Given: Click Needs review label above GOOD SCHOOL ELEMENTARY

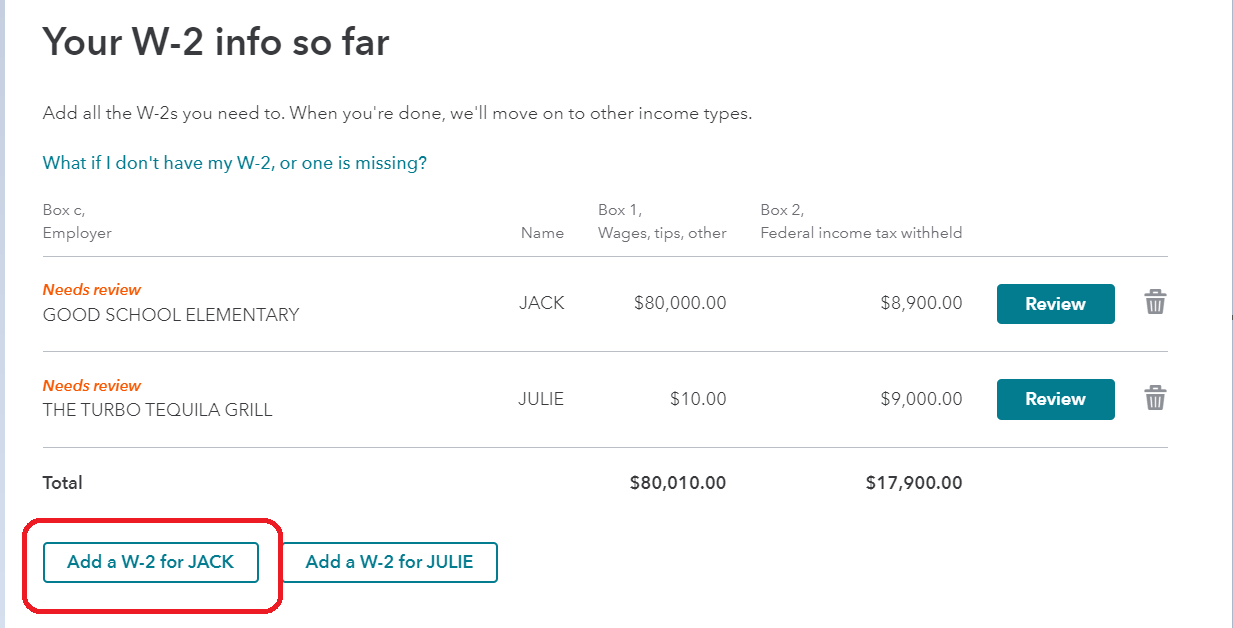Looking at the screenshot, I should coord(92,290).
